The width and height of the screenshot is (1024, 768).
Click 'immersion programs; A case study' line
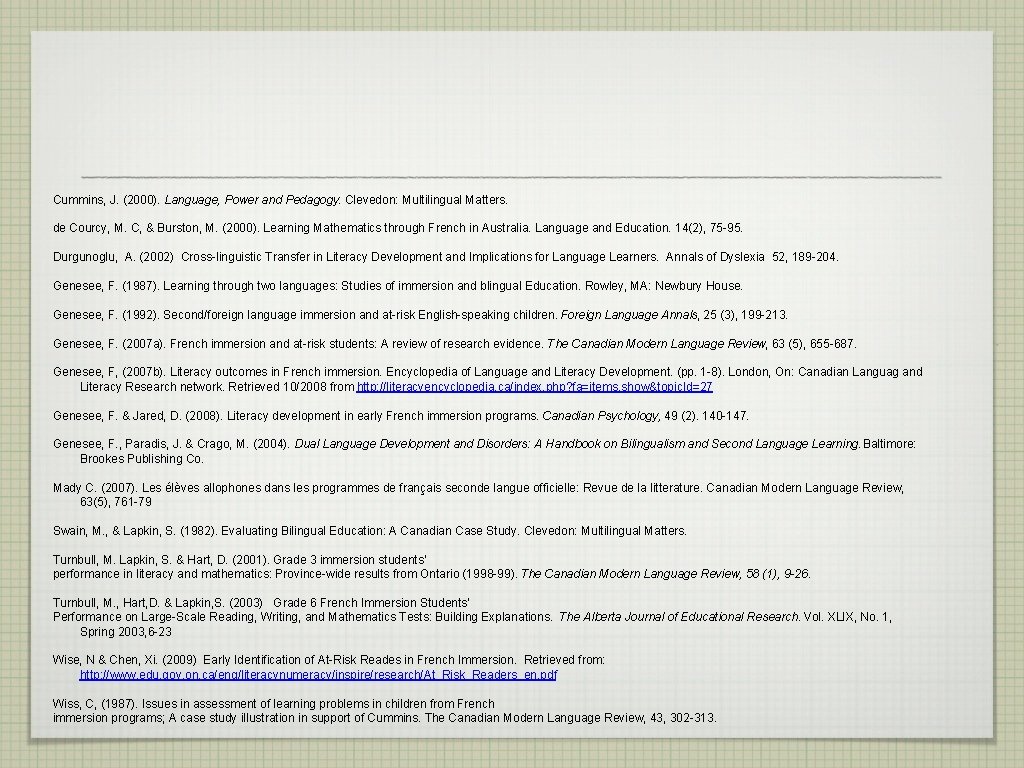pos(385,718)
